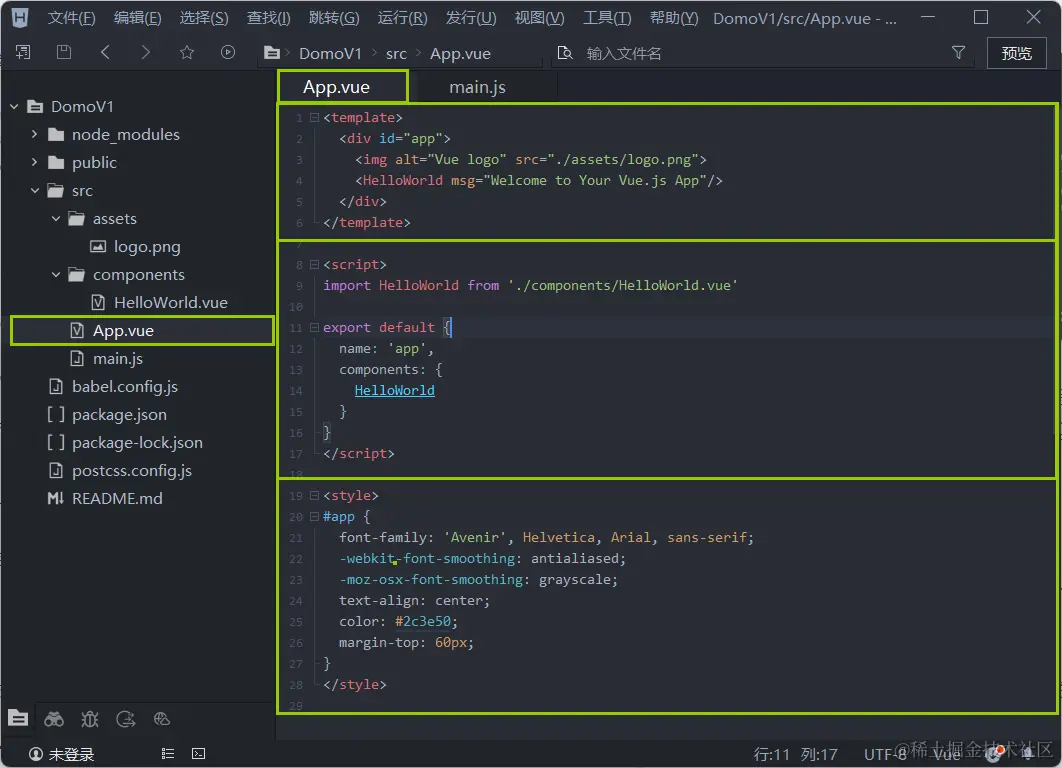Screen dimensions: 1062x768
Task: Open the 运行(R) menu
Action: pos(402,18)
